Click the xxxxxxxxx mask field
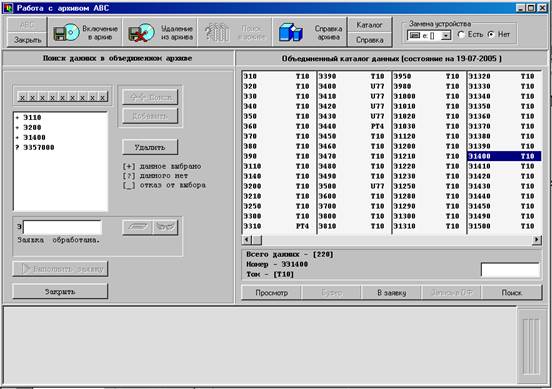The image size is (552, 389). pyautogui.click(x=63, y=97)
